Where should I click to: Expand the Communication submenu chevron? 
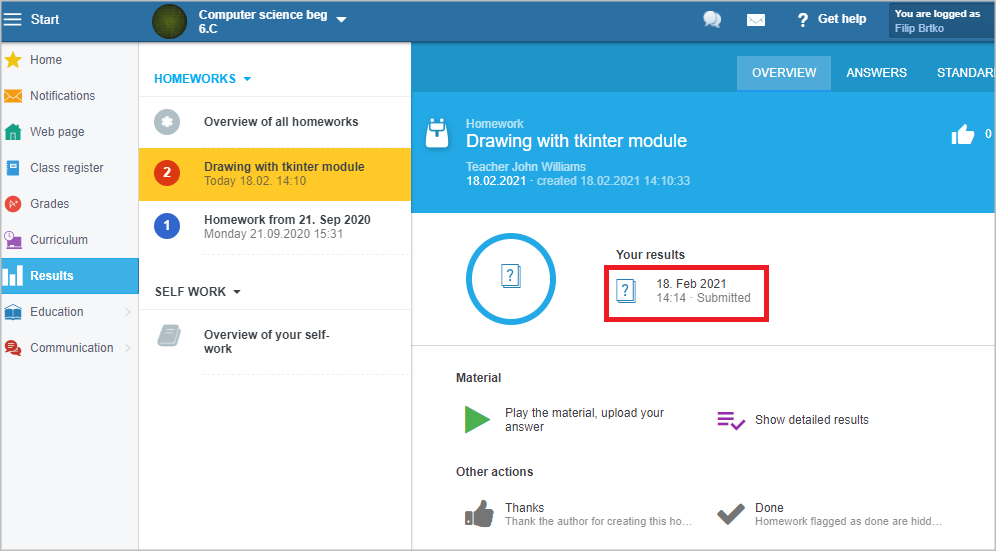click(128, 348)
